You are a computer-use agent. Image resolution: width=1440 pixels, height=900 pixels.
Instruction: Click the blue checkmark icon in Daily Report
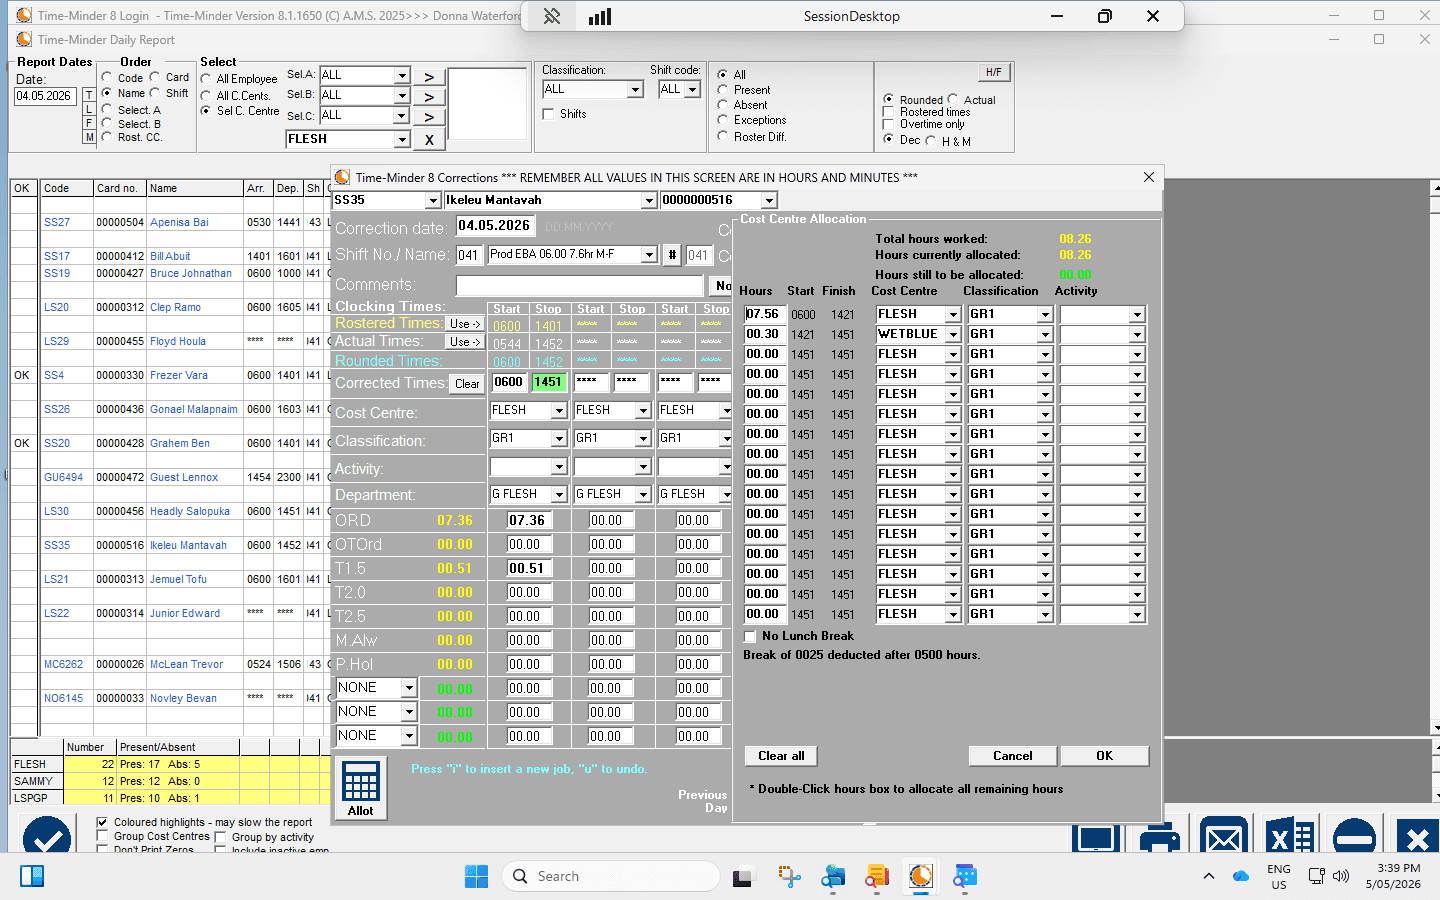coord(46,836)
